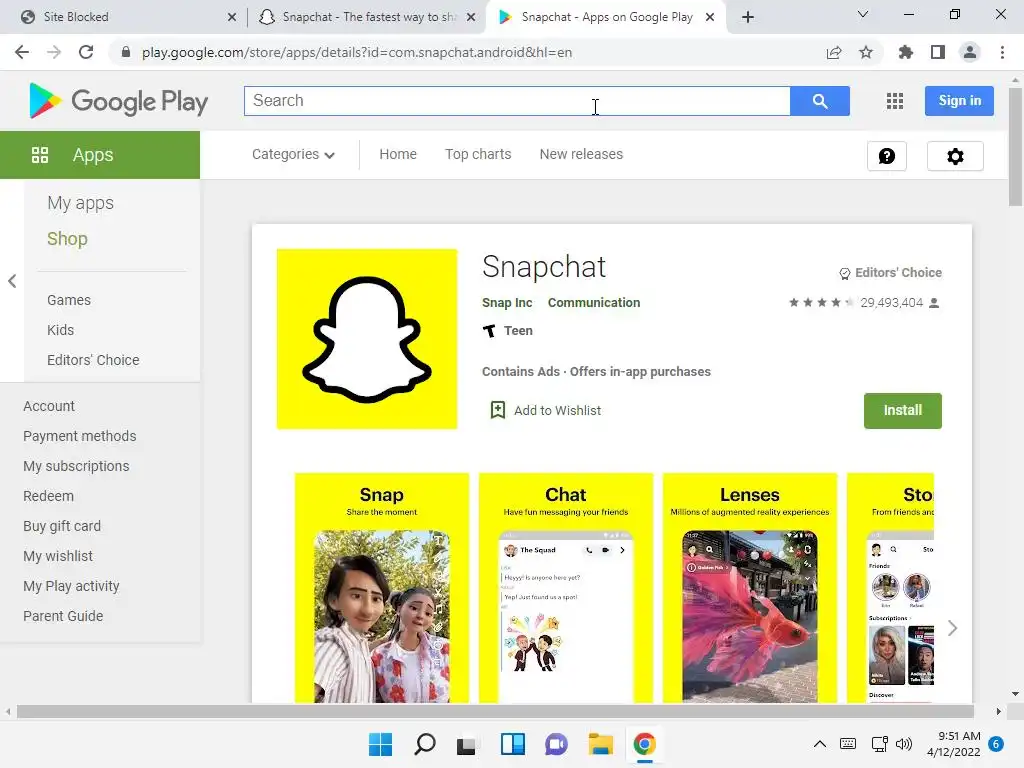
Task: Open the Chrome profile avatar icon
Action: click(x=970, y=52)
